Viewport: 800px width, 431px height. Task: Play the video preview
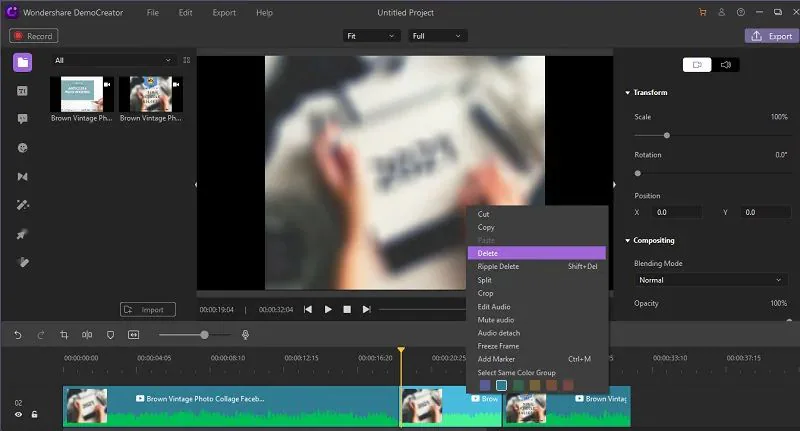coord(328,310)
